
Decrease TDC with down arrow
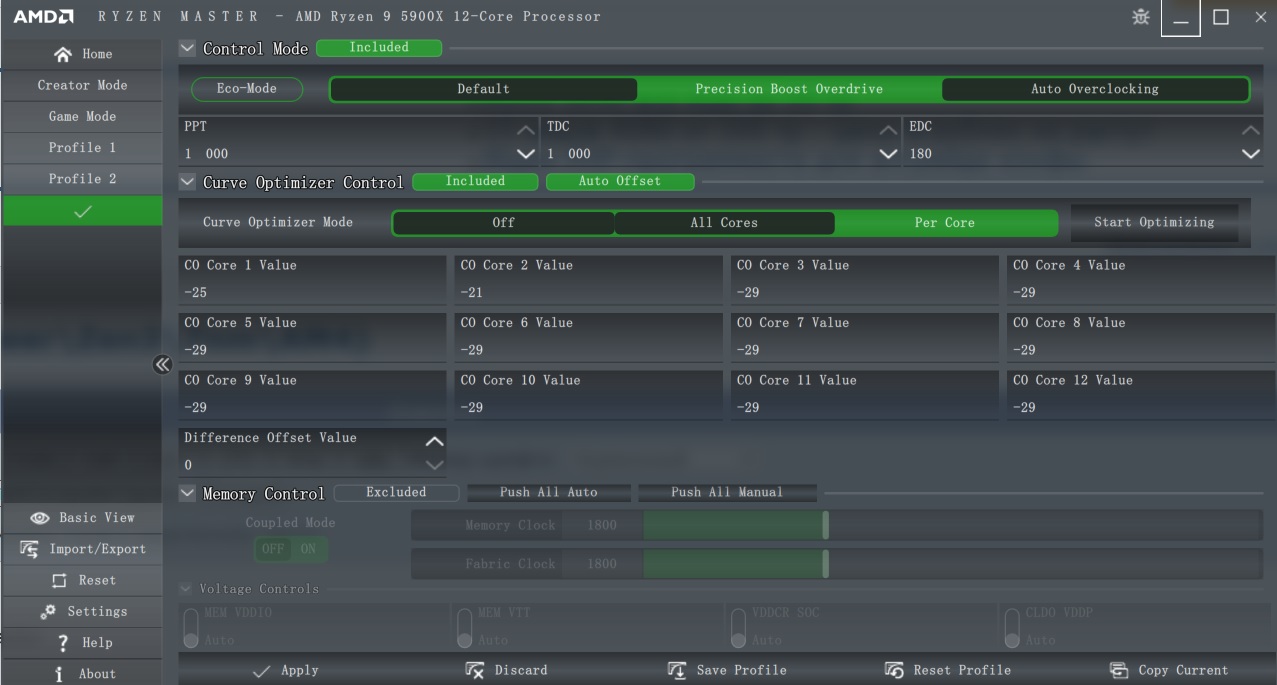click(x=888, y=154)
